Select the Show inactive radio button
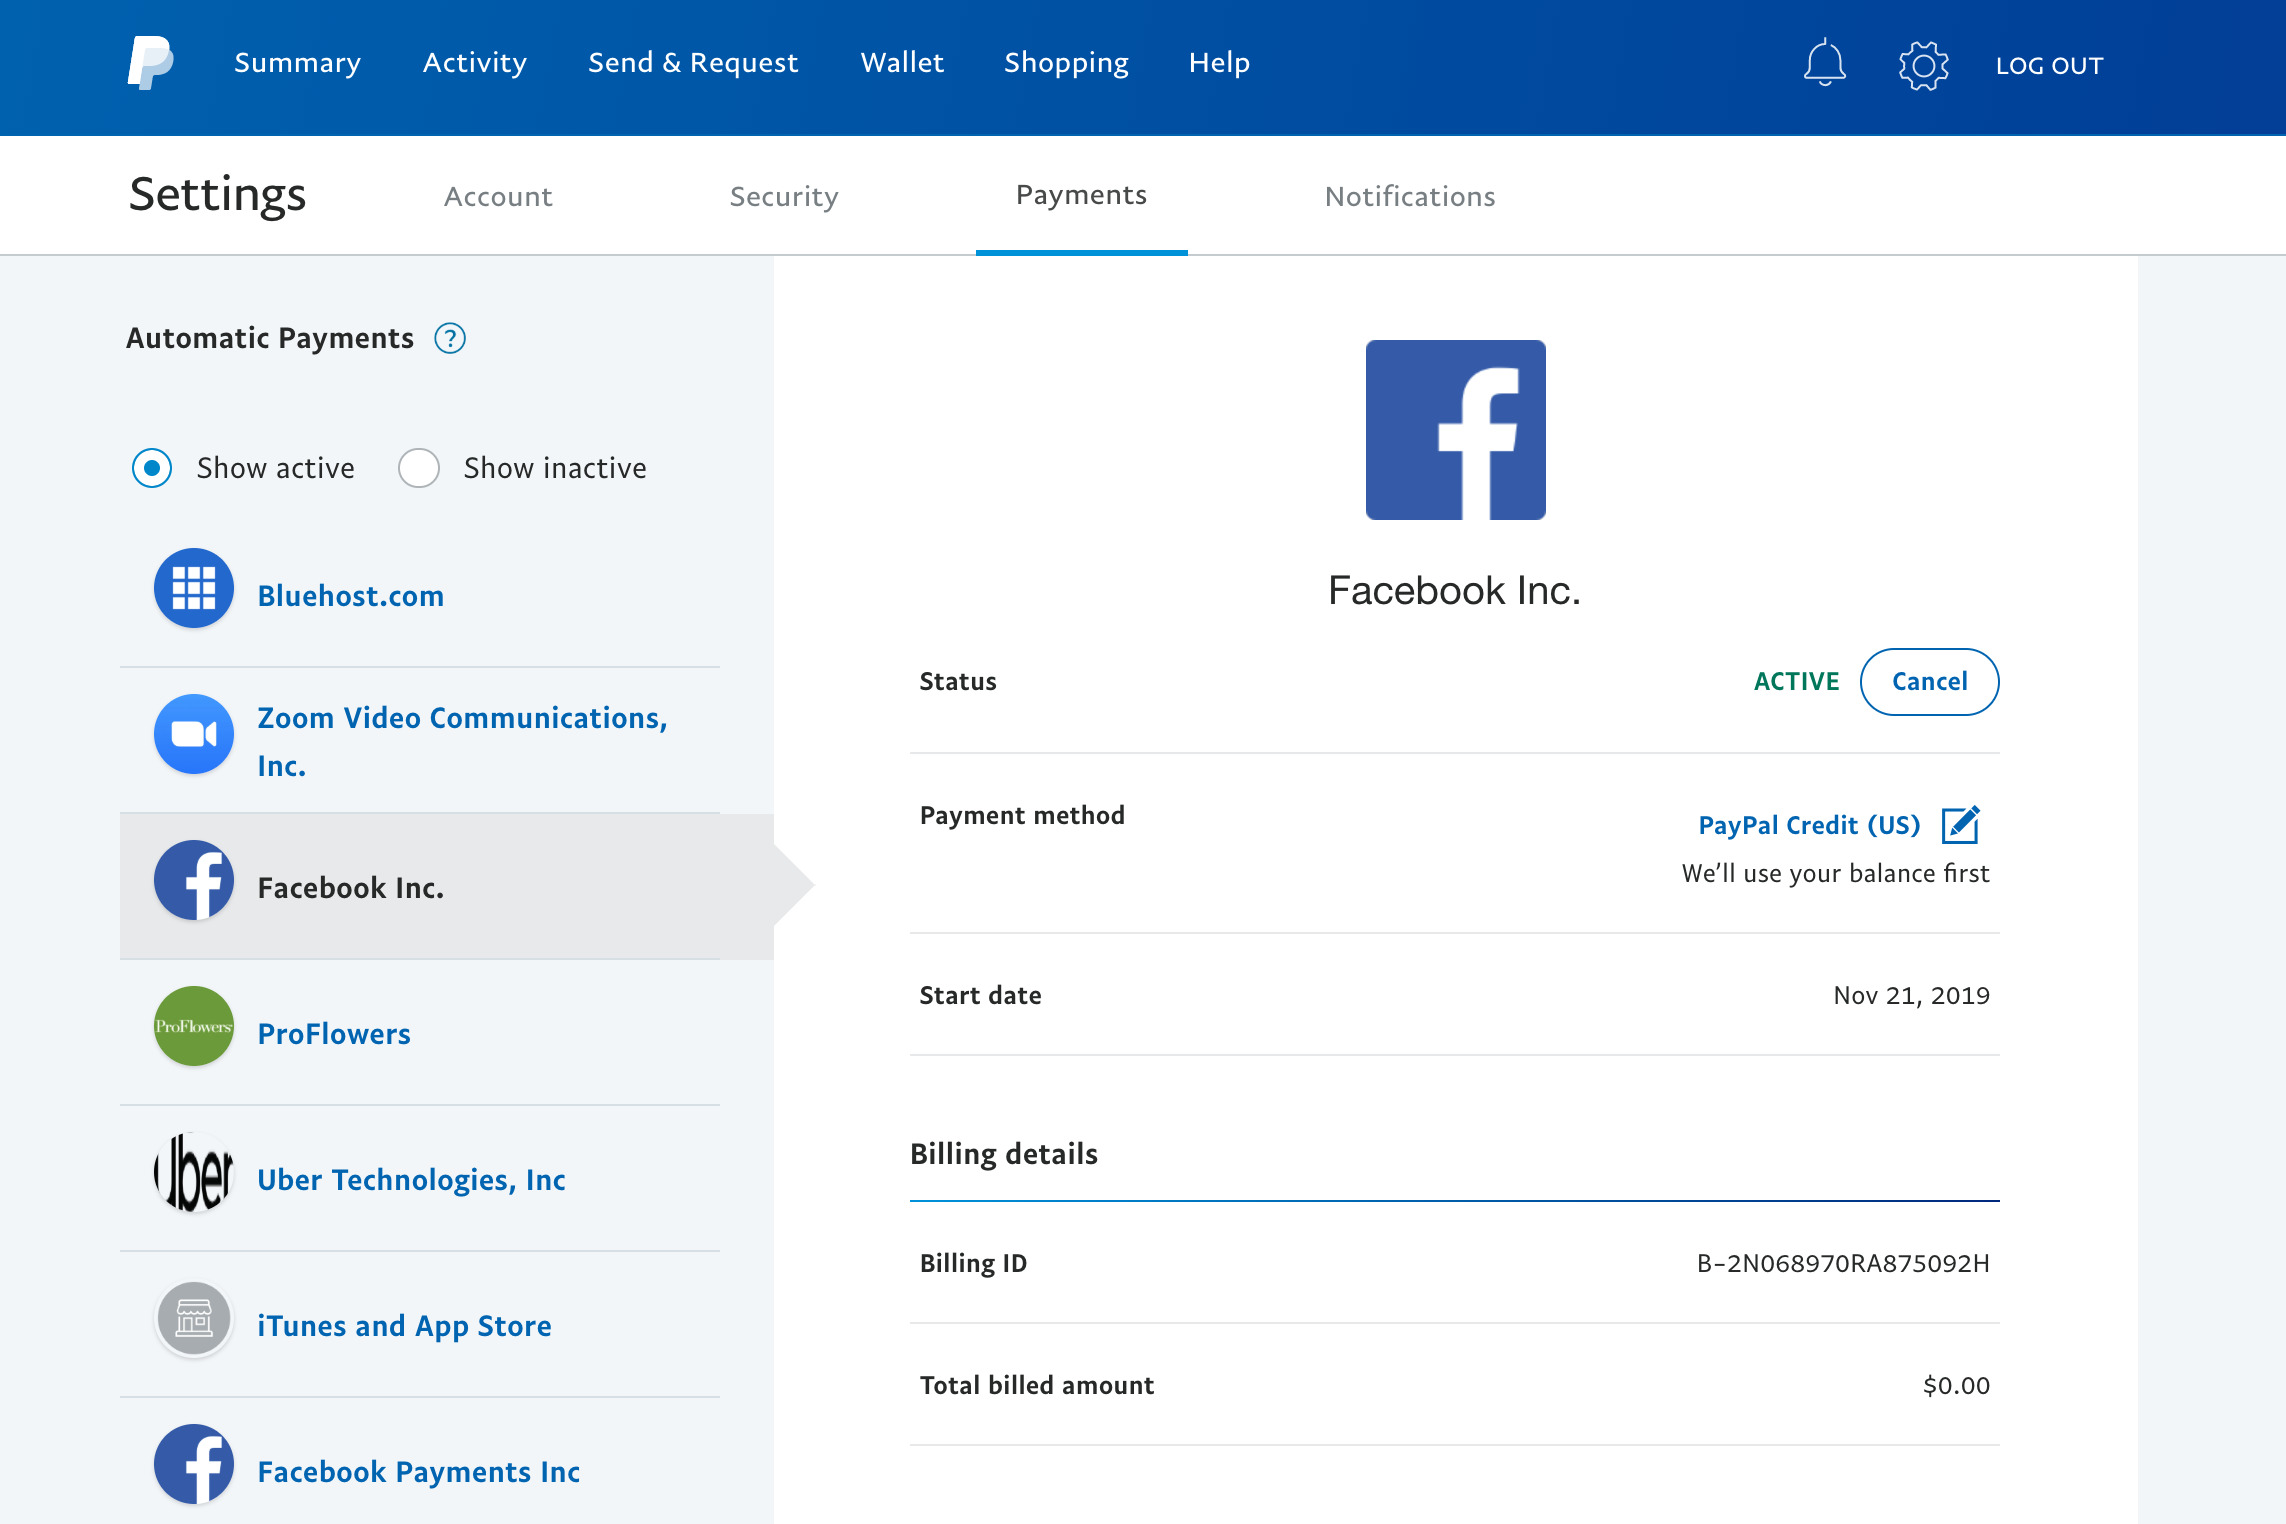 [x=418, y=468]
